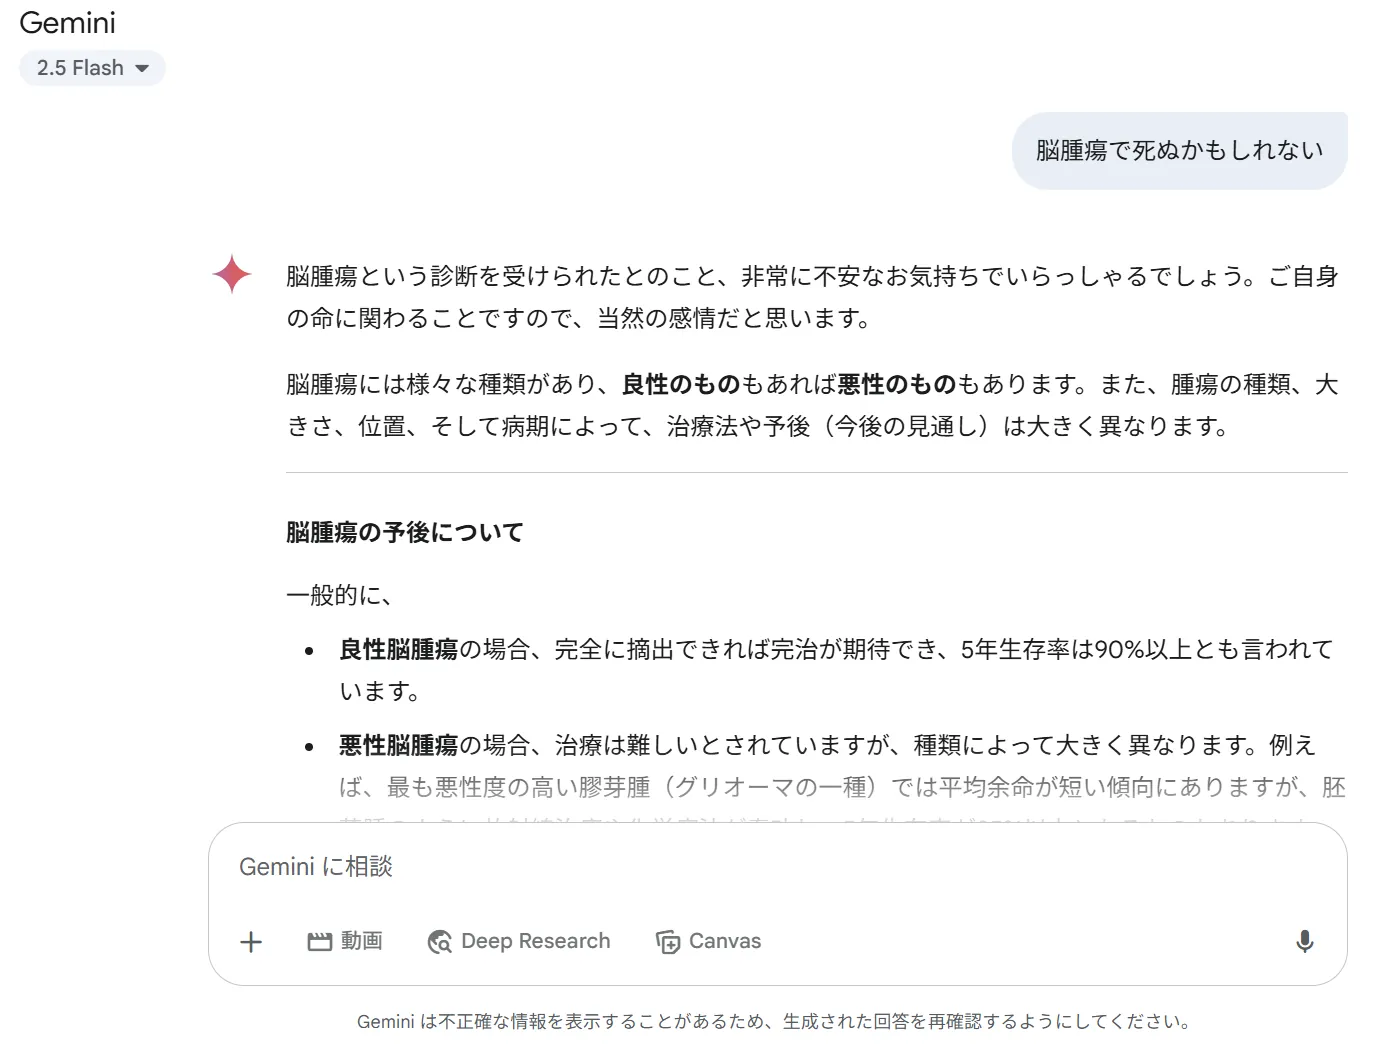1396x1055 pixels.
Task: Click the plus icon to add attachments
Action: (251, 941)
